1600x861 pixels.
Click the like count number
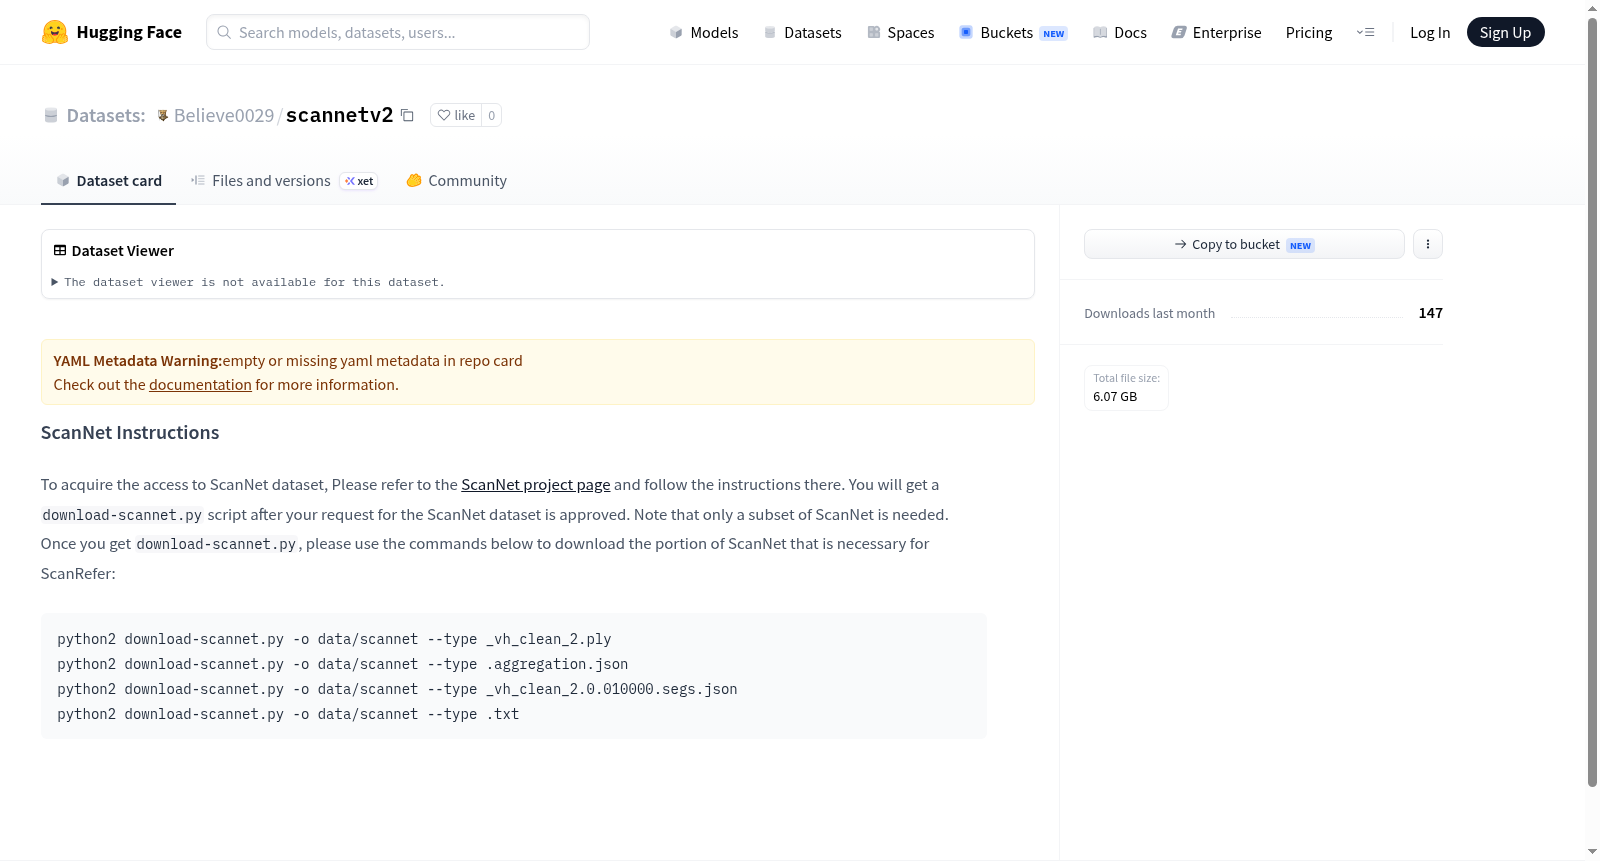[x=492, y=115]
